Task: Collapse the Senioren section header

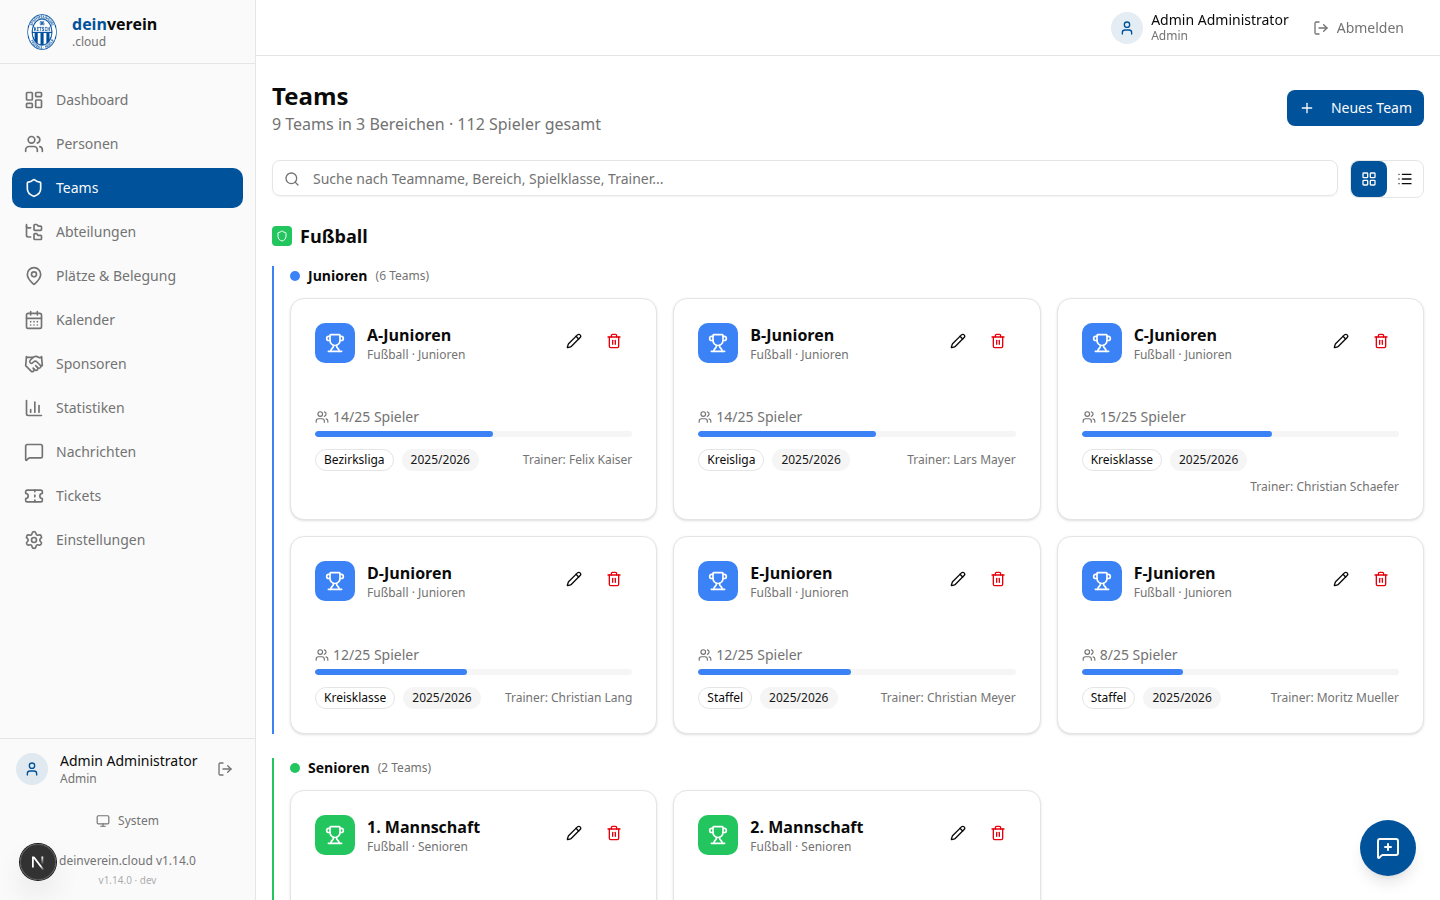Action: coord(336,768)
